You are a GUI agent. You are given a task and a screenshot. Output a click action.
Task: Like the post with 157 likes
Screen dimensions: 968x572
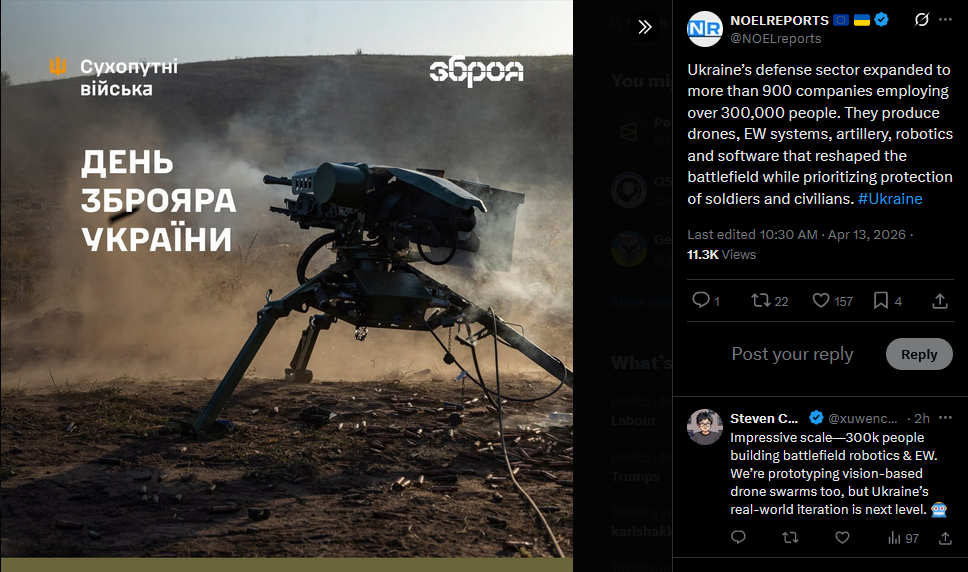click(832, 301)
